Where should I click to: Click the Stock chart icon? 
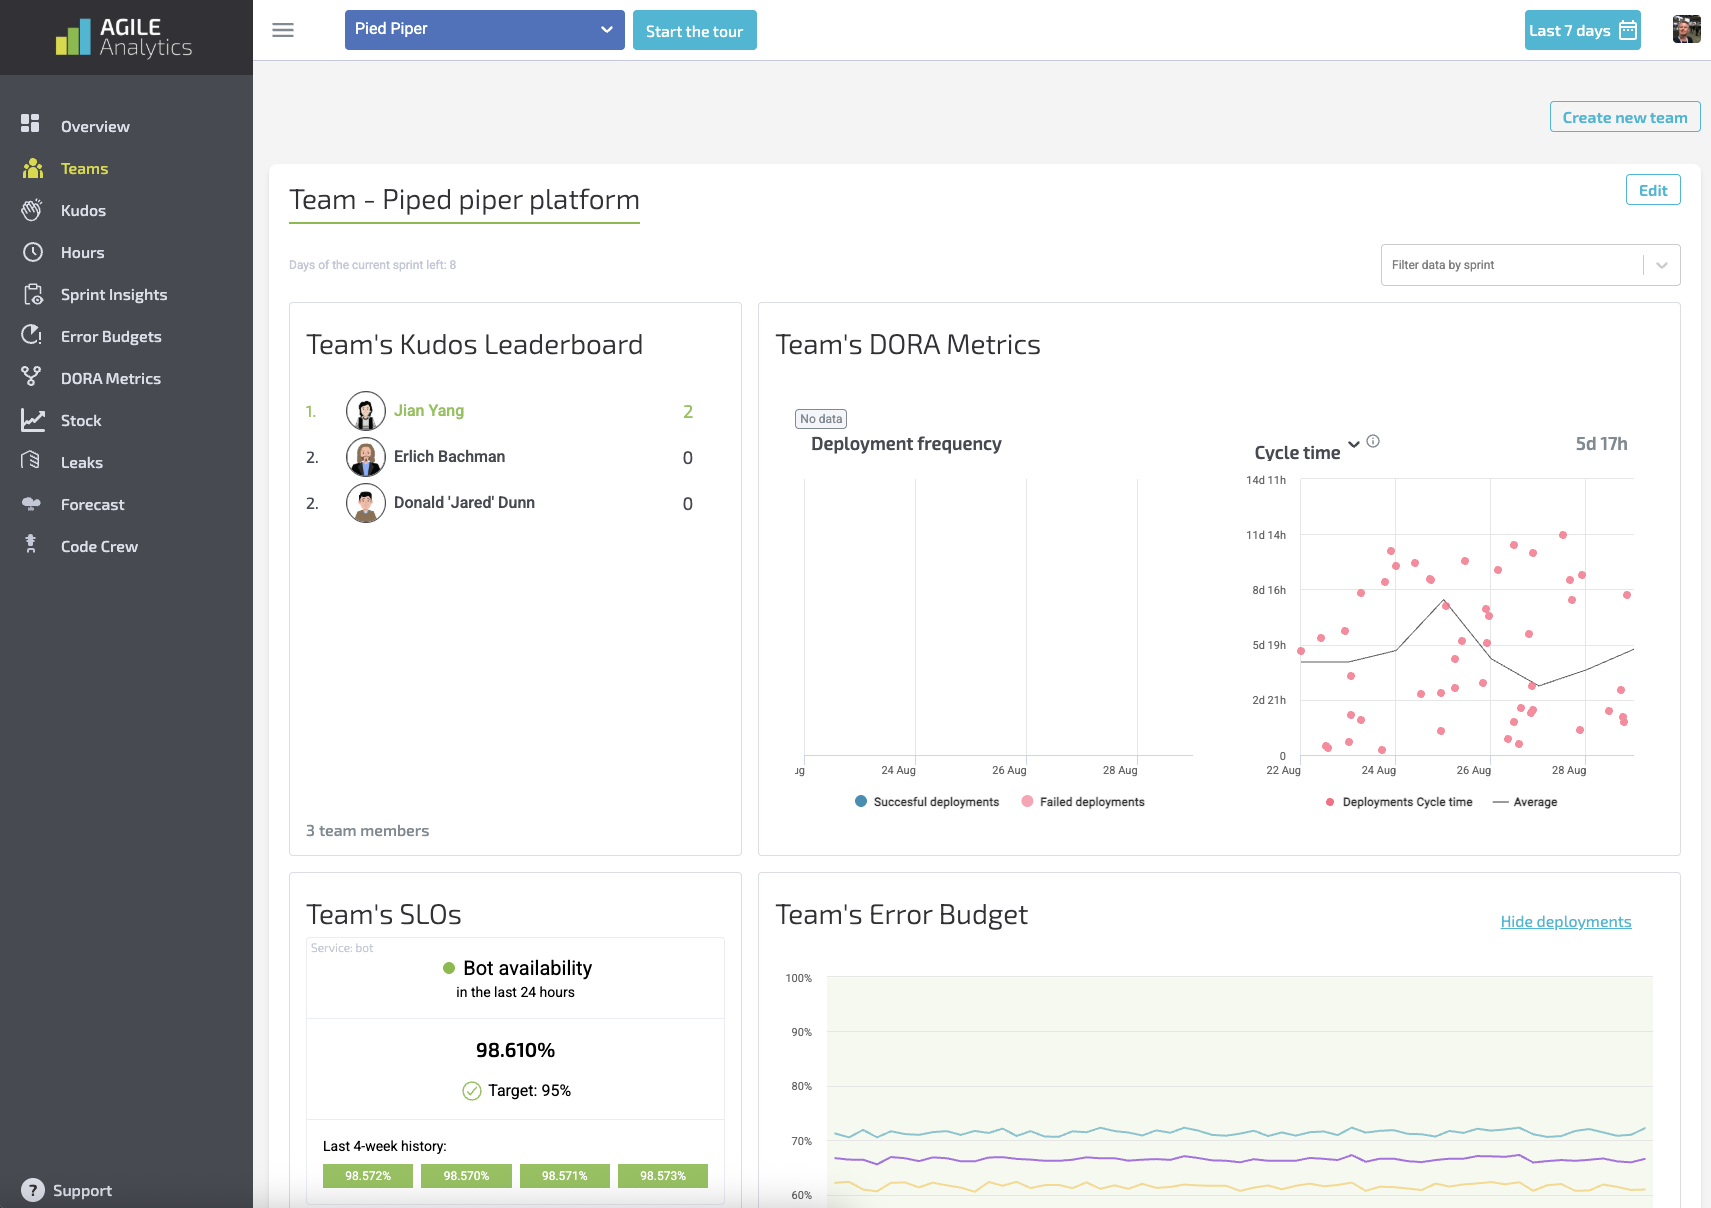point(32,420)
